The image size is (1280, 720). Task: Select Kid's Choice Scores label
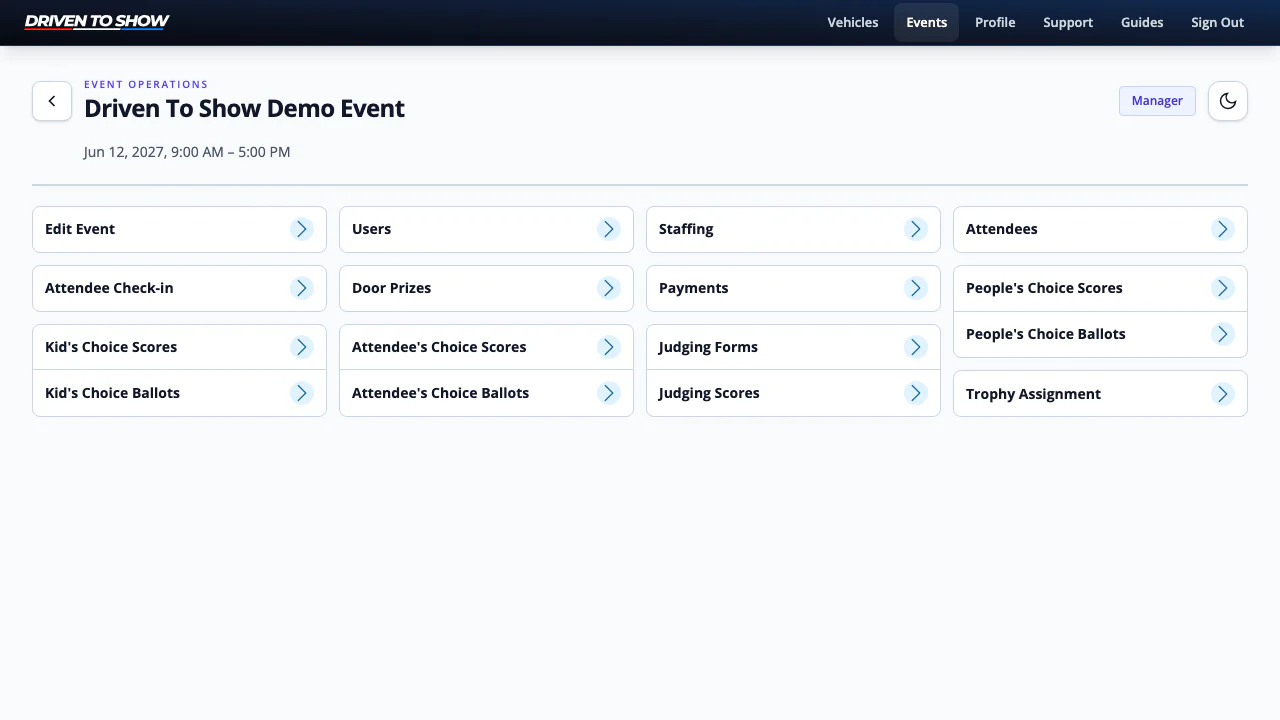[111, 347]
